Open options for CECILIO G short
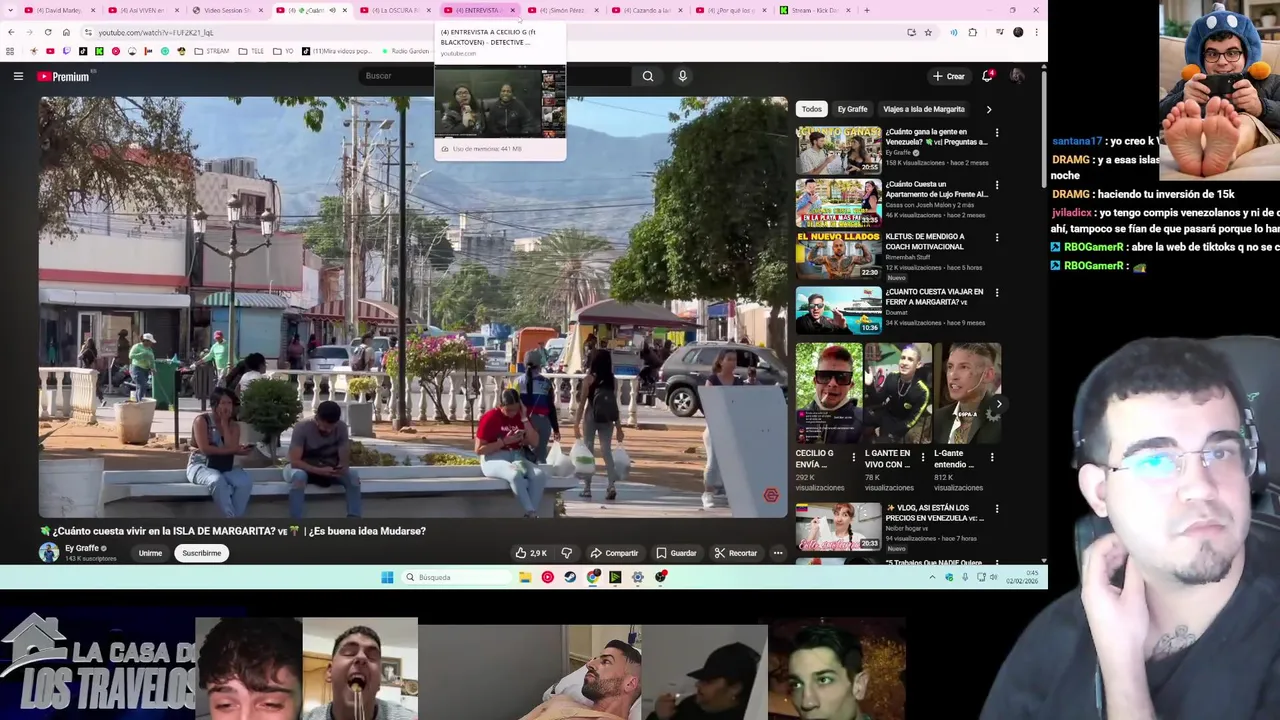The width and height of the screenshot is (1280, 720). click(853, 457)
